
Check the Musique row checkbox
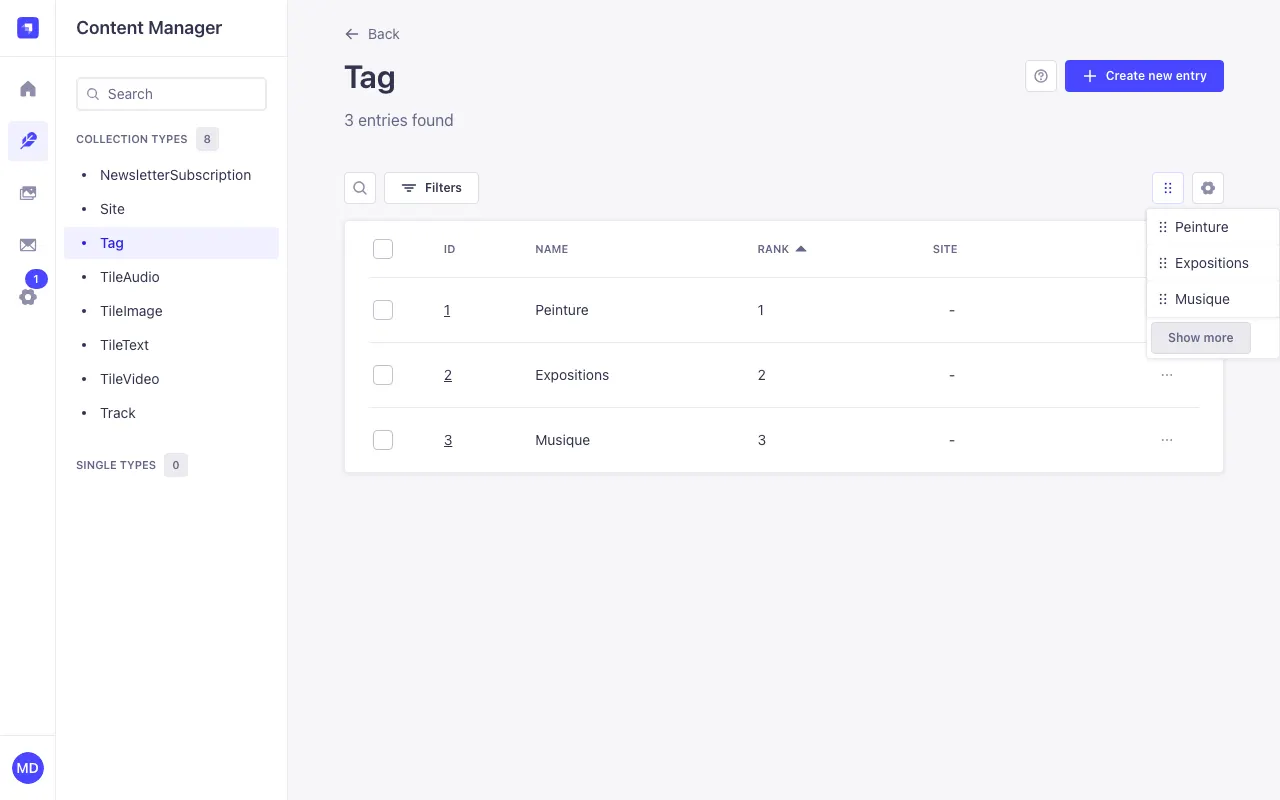tap(383, 440)
